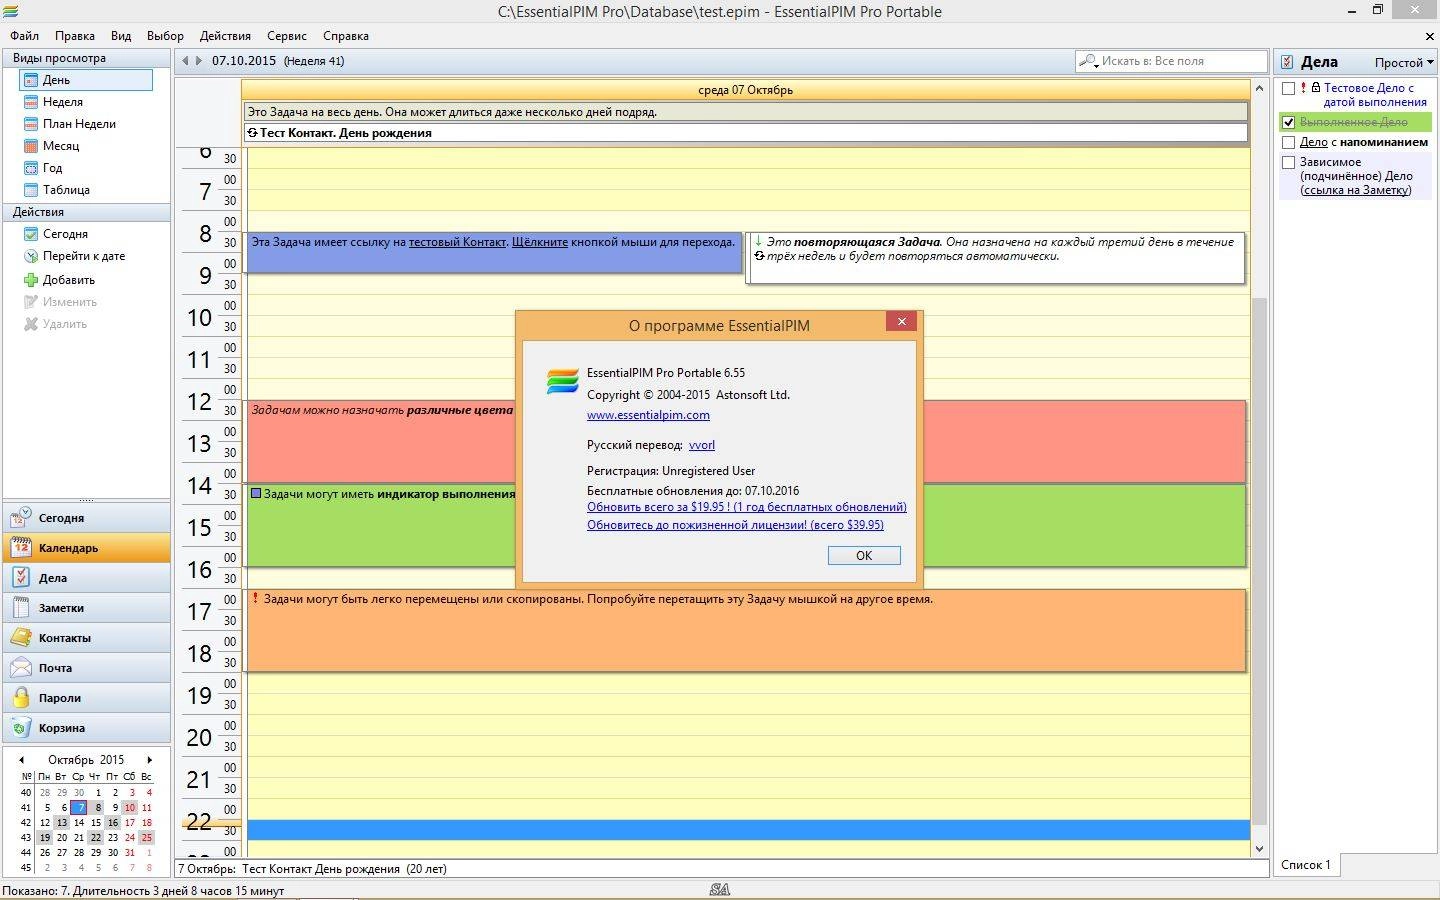Select the повторяющаяся Задача appointment
Viewport: 1440px width, 900px height.
click(x=996, y=258)
